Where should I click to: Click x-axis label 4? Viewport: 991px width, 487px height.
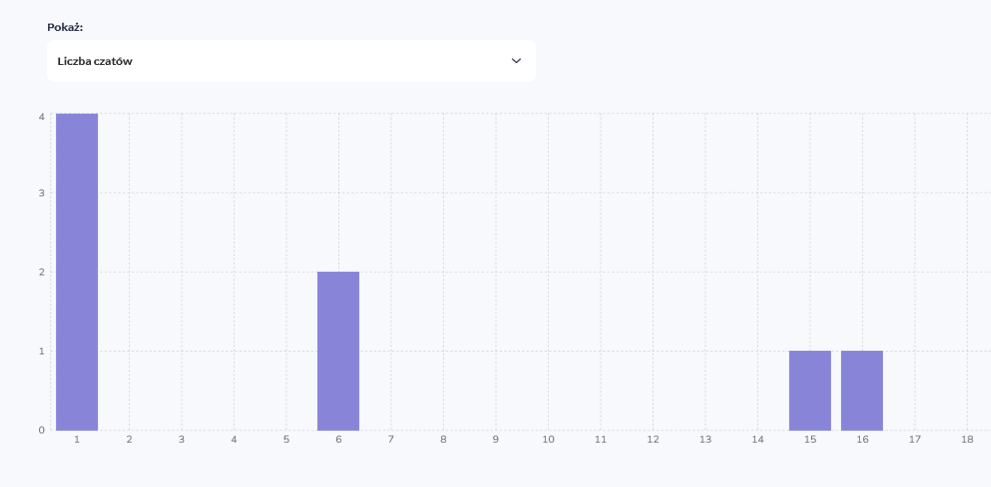point(234,439)
